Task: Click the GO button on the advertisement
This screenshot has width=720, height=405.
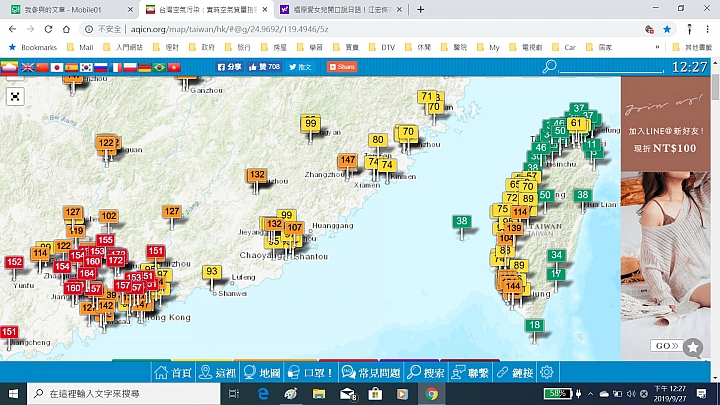Action: [666, 345]
